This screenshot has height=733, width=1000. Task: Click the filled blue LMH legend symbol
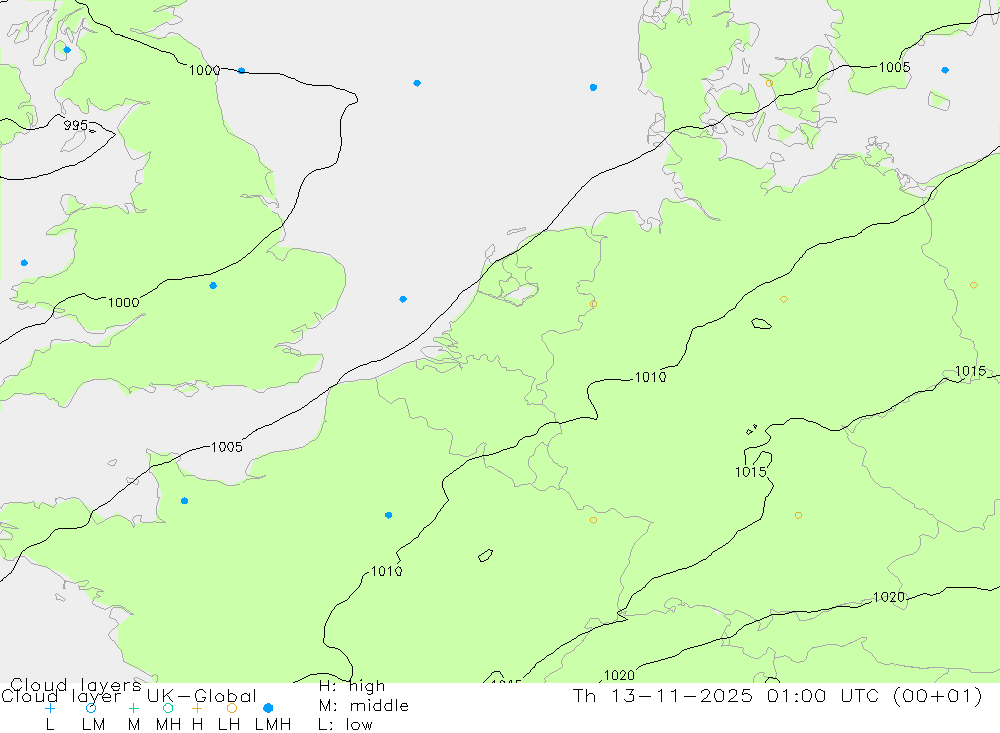coord(268,708)
